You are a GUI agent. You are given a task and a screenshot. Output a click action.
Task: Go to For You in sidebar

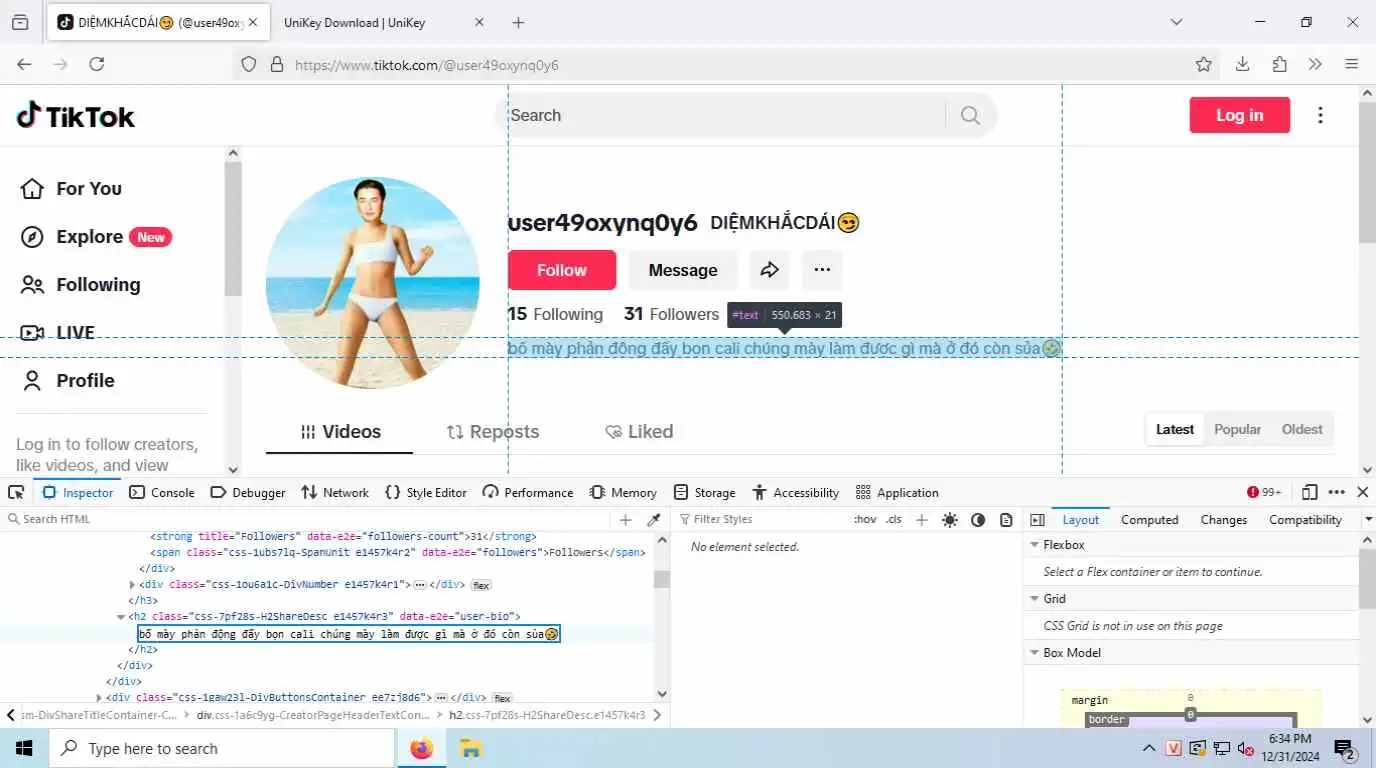tap(71, 188)
